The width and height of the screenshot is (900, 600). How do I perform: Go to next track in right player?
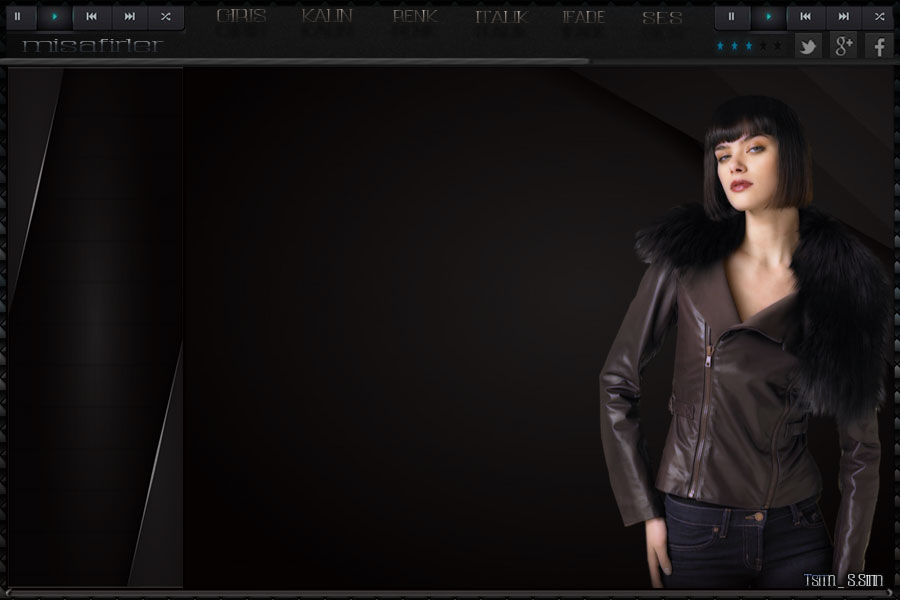[843, 17]
